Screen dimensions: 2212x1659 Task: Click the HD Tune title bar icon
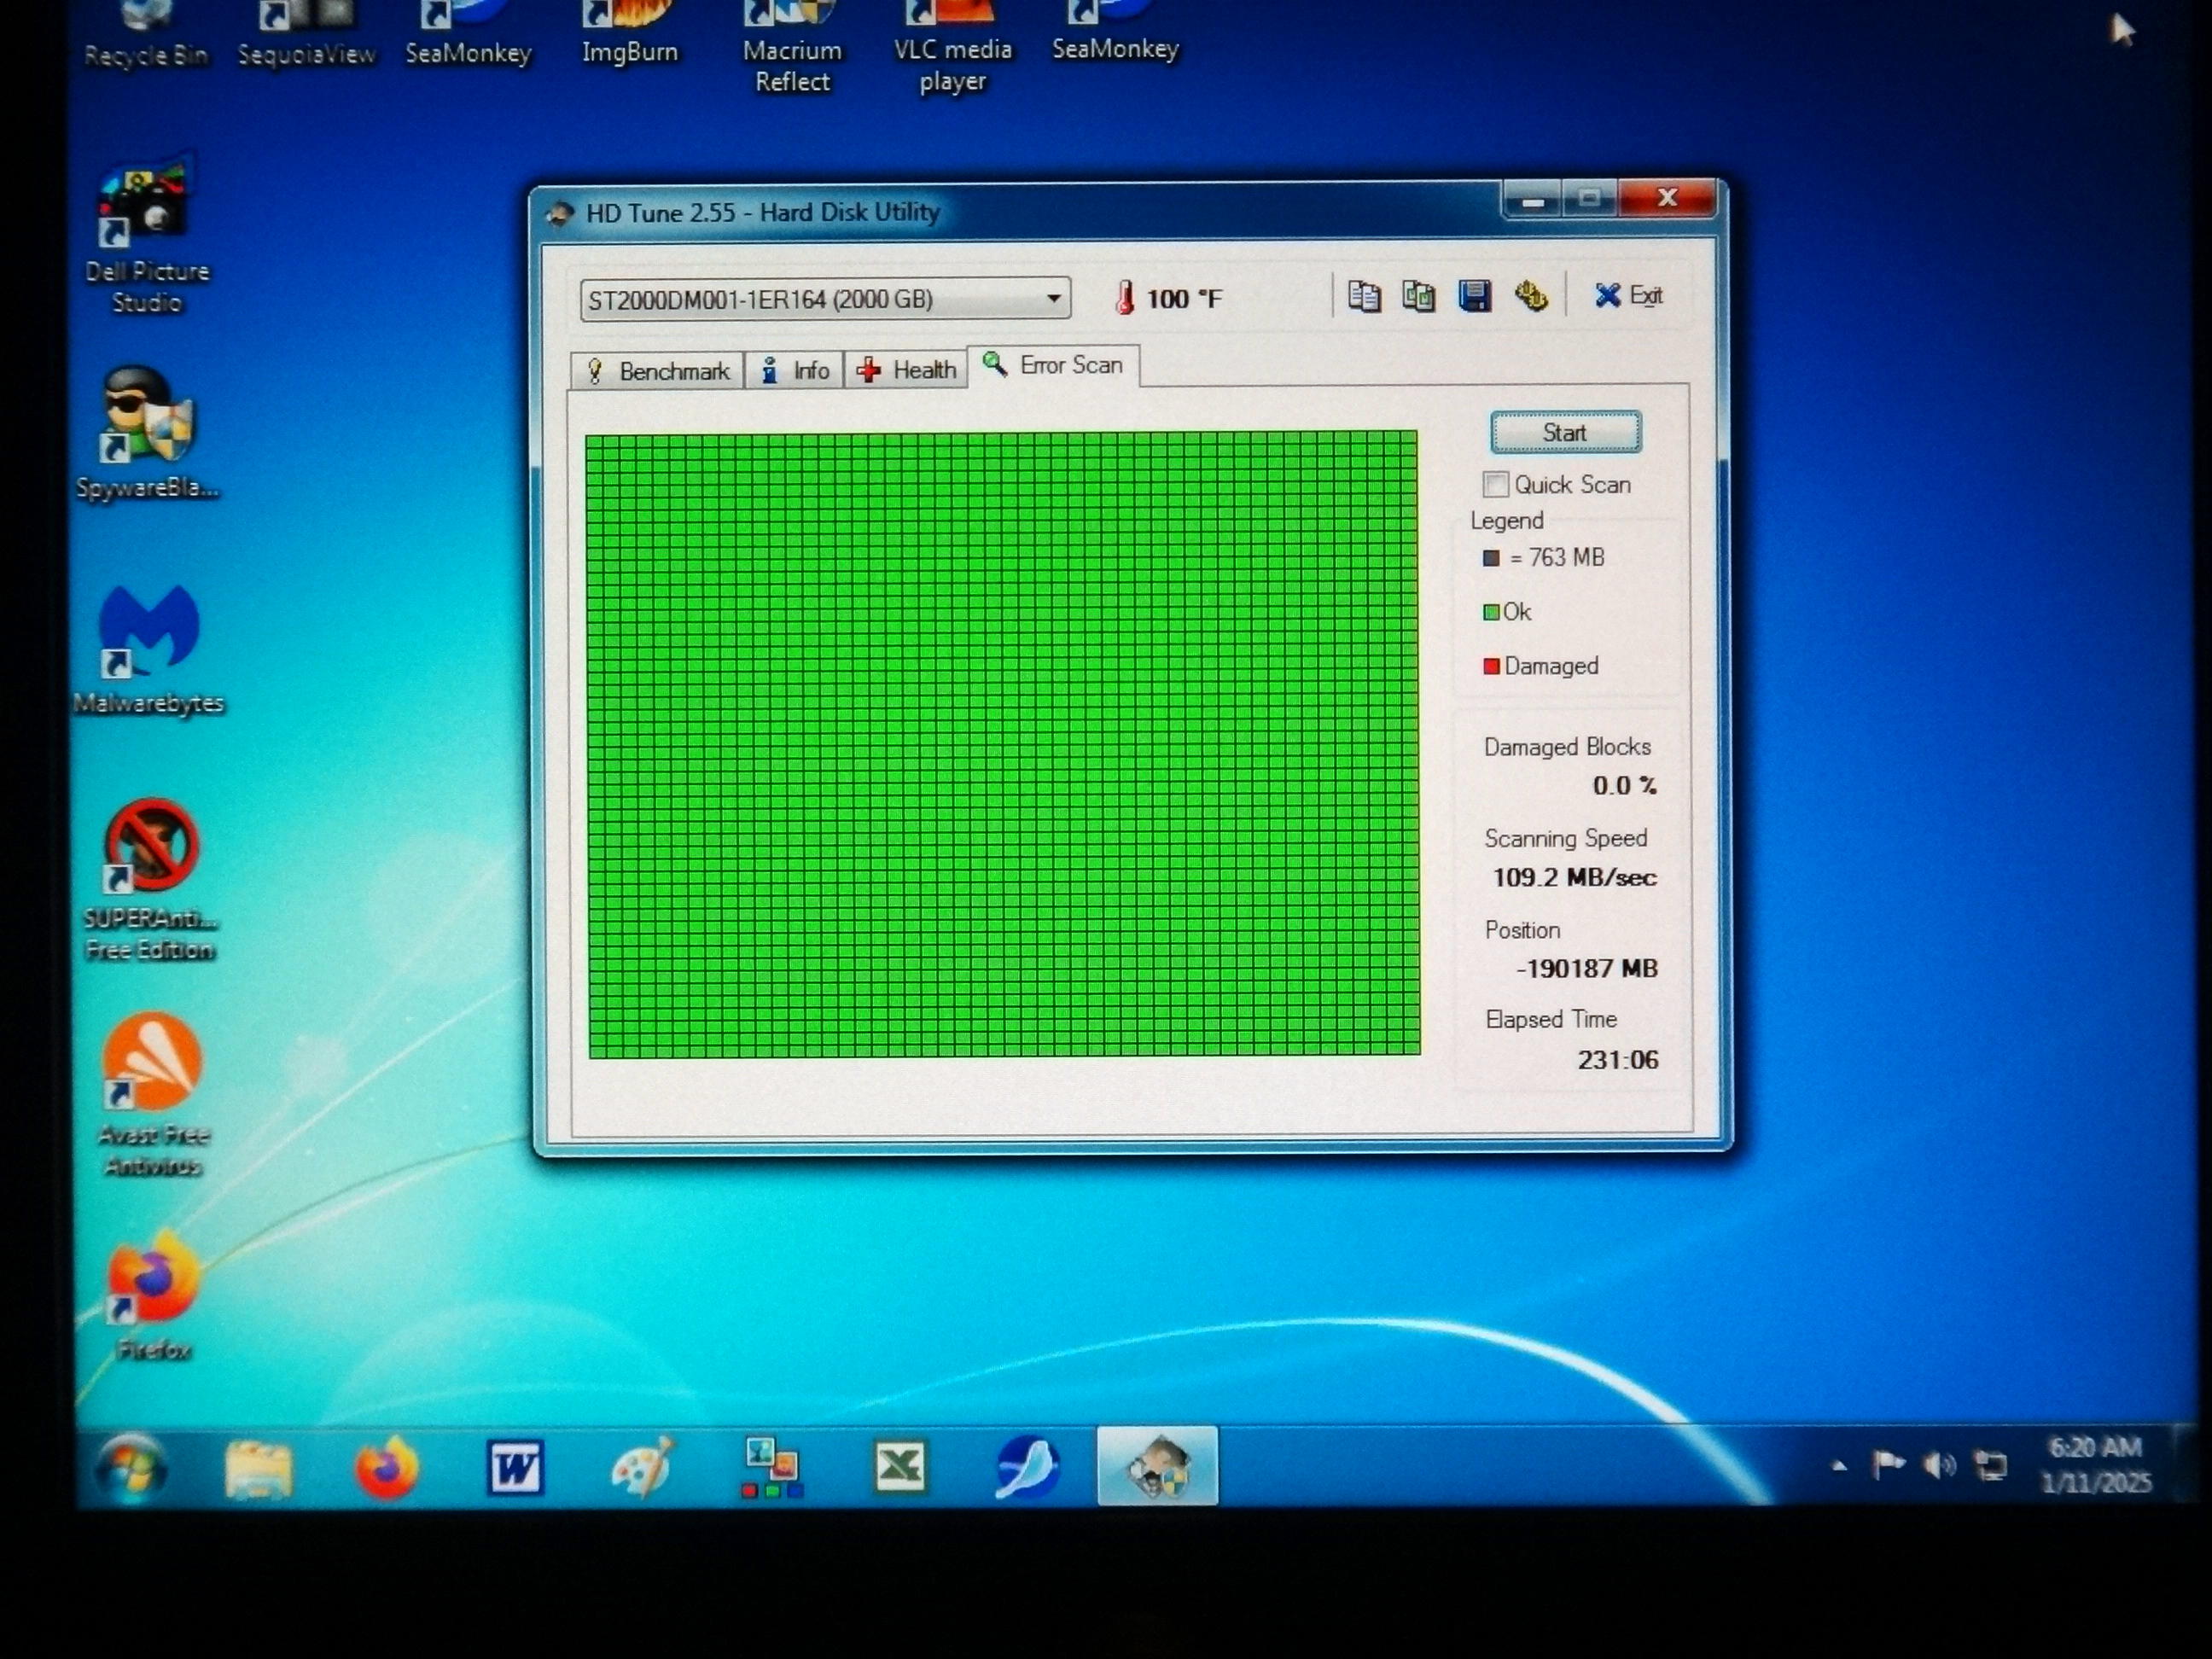pyautogui.click(x=560, y=213)
